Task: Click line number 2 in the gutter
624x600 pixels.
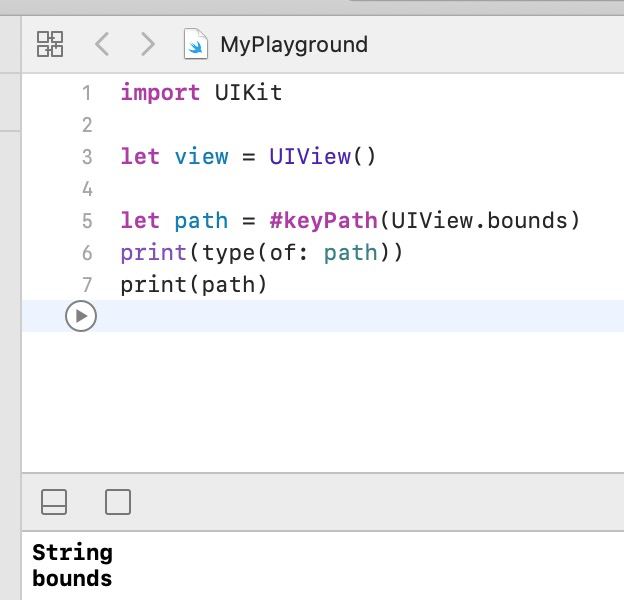Action: click(x=87, y=125)
